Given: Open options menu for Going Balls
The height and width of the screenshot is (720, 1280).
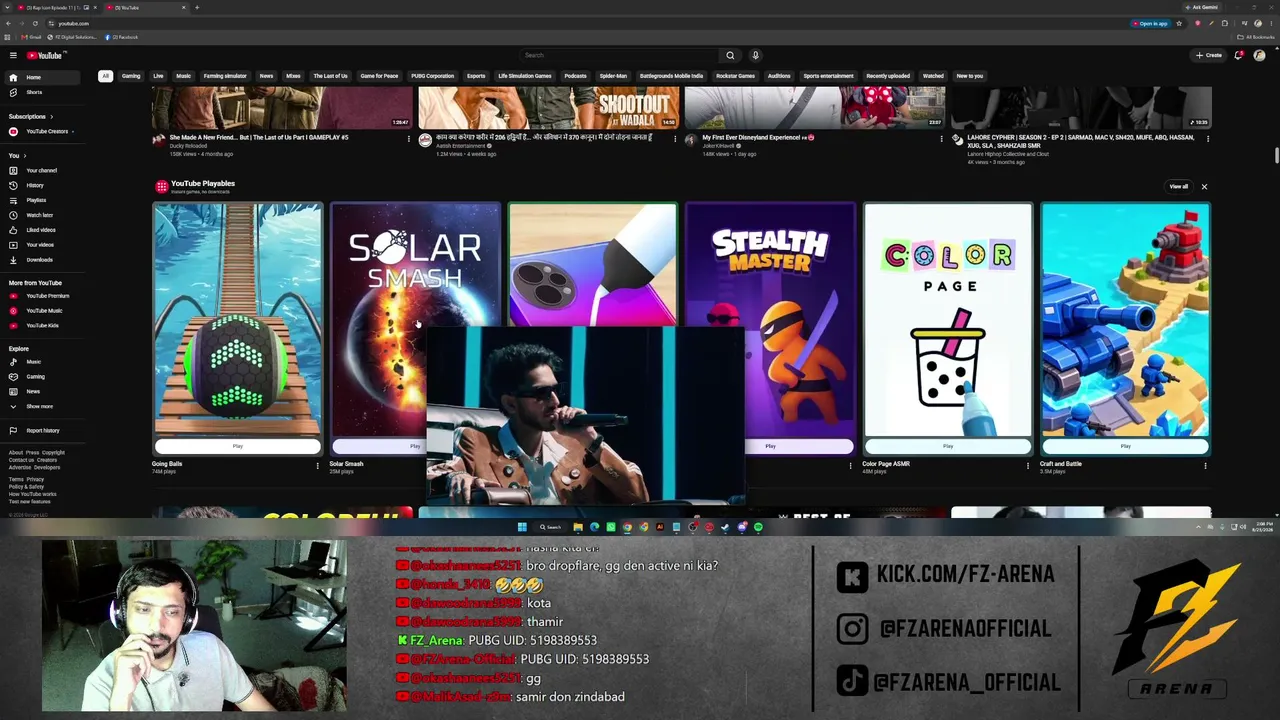Looking at the screenshot, I should [318, 465].
